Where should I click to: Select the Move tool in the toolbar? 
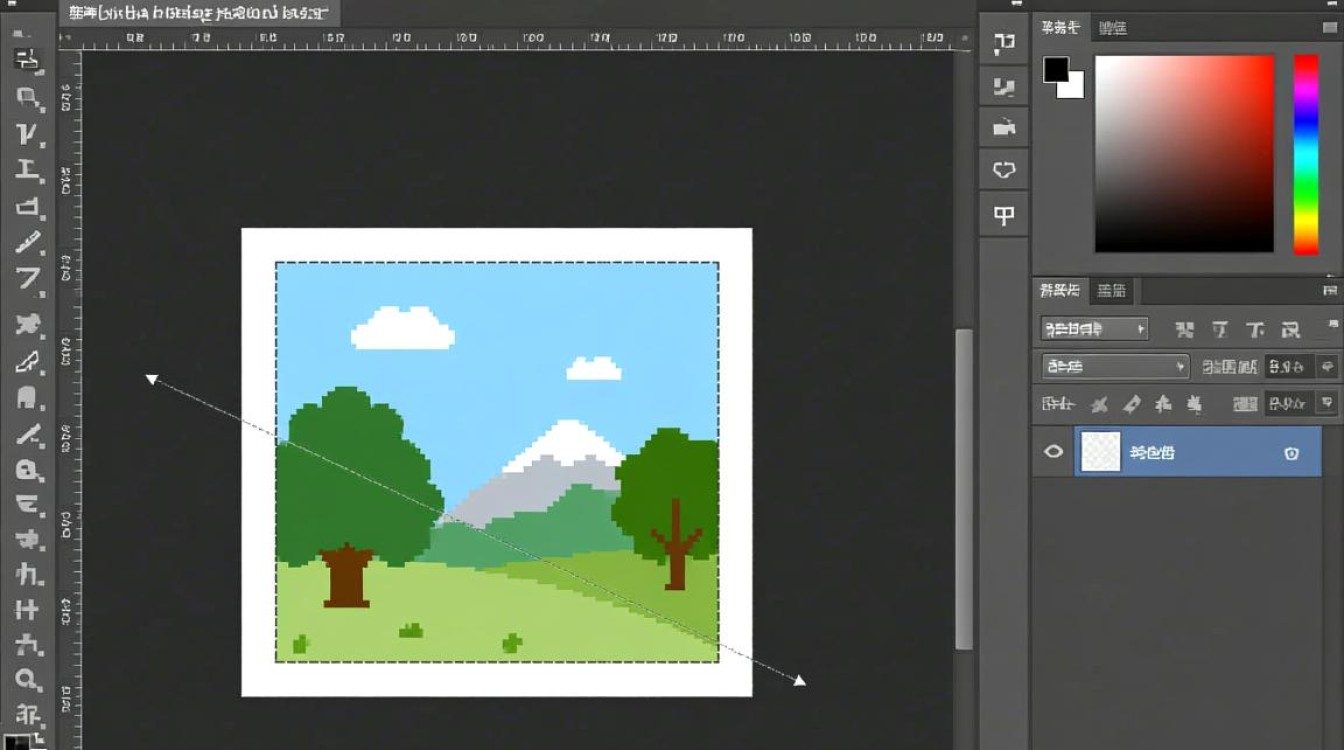tap(27, 59)
